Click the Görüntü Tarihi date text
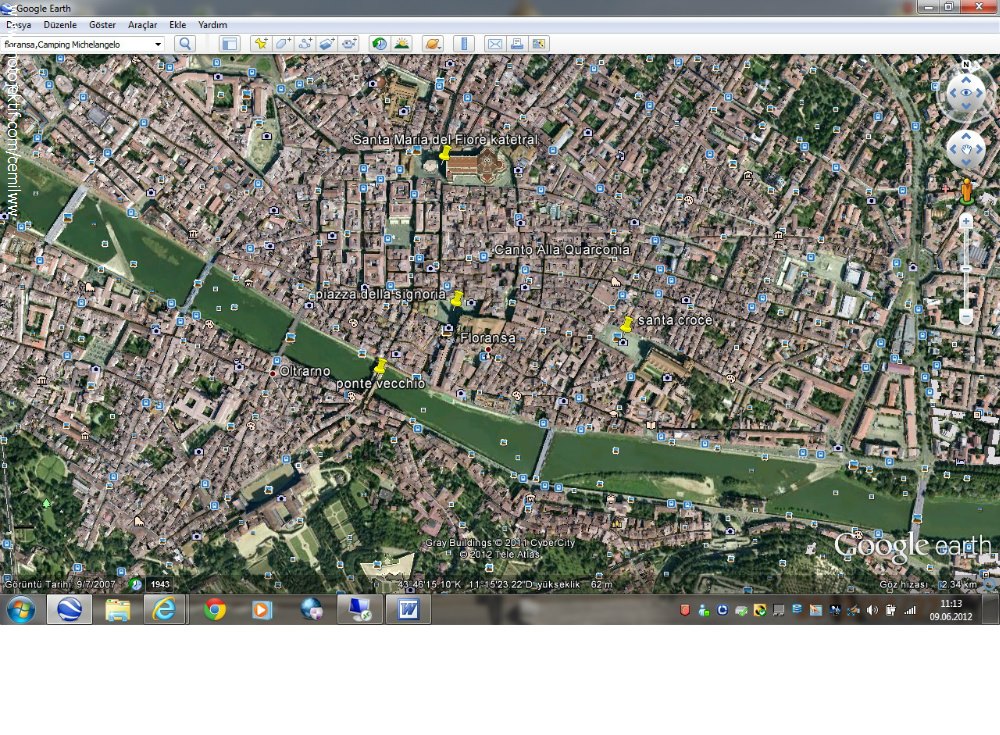 (60, 584)
